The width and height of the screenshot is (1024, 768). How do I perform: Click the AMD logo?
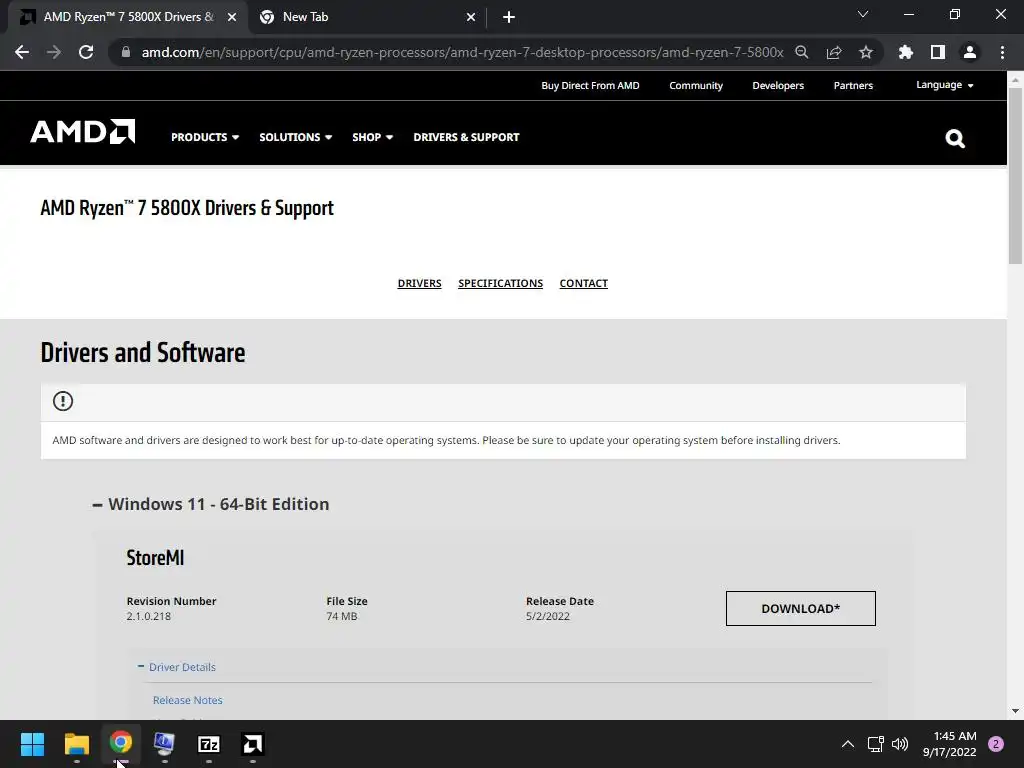point(82,131)
